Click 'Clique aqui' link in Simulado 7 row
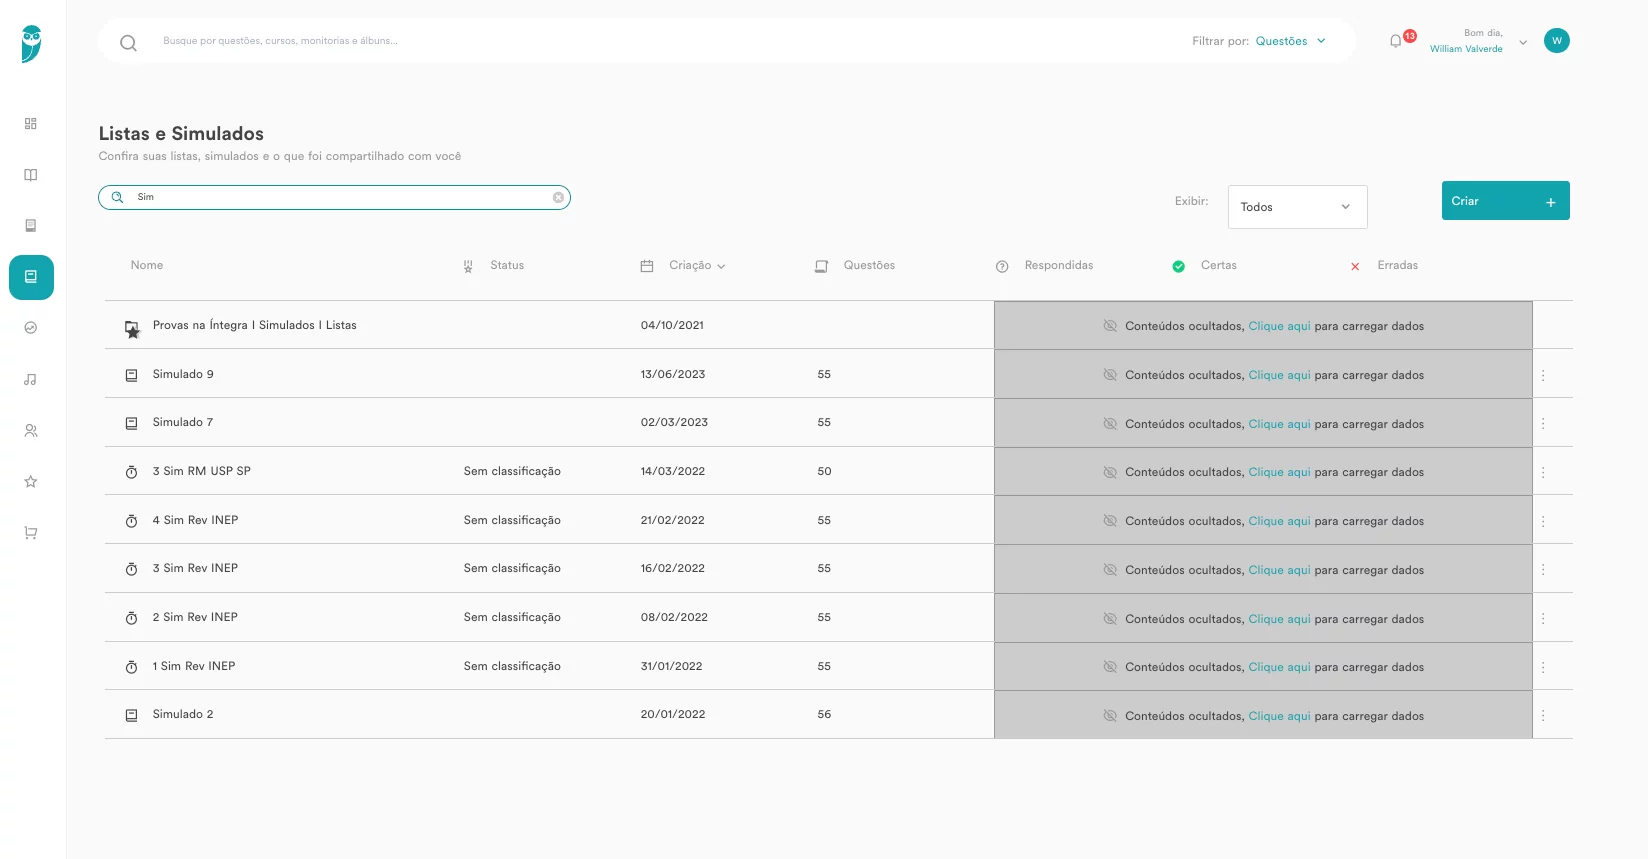1648x859 pixels. pos(1278,424)
